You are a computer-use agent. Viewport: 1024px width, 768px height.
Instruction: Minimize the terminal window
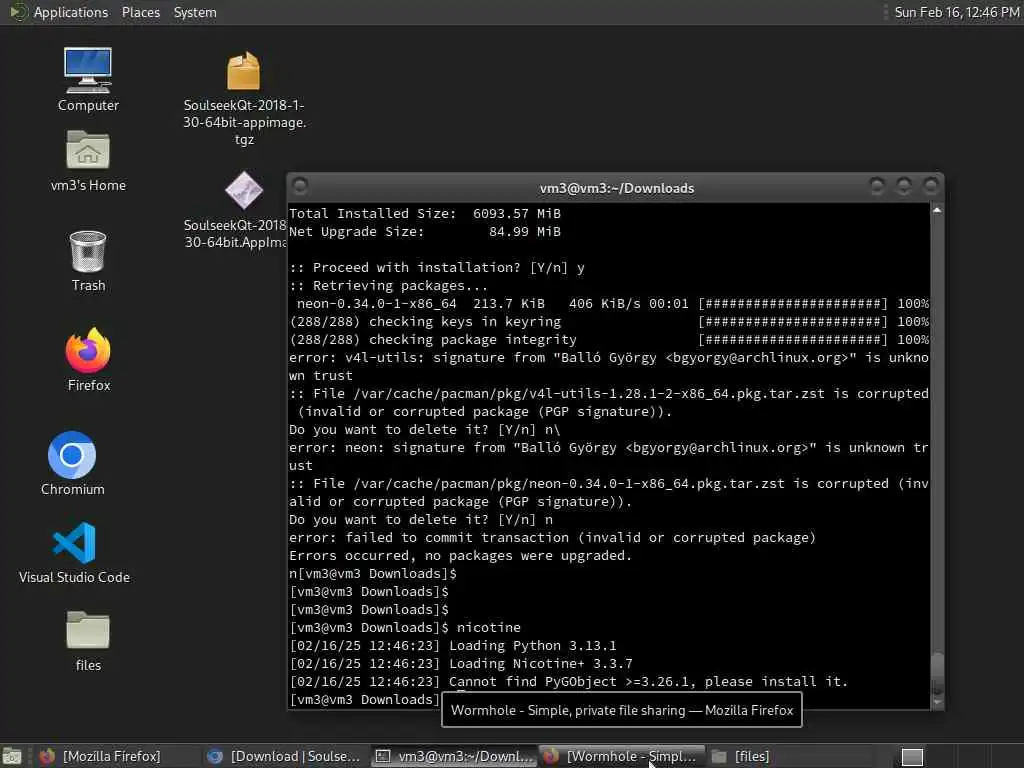pos(877,187)
